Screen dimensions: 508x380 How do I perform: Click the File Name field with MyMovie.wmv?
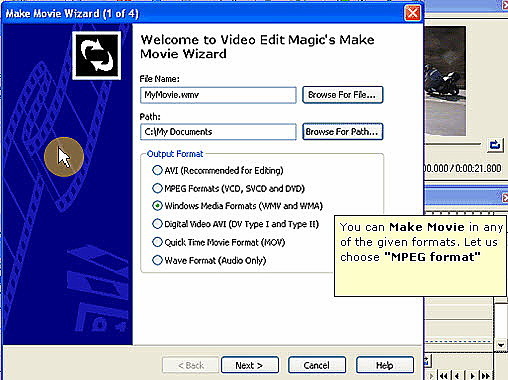coord(218,95)
